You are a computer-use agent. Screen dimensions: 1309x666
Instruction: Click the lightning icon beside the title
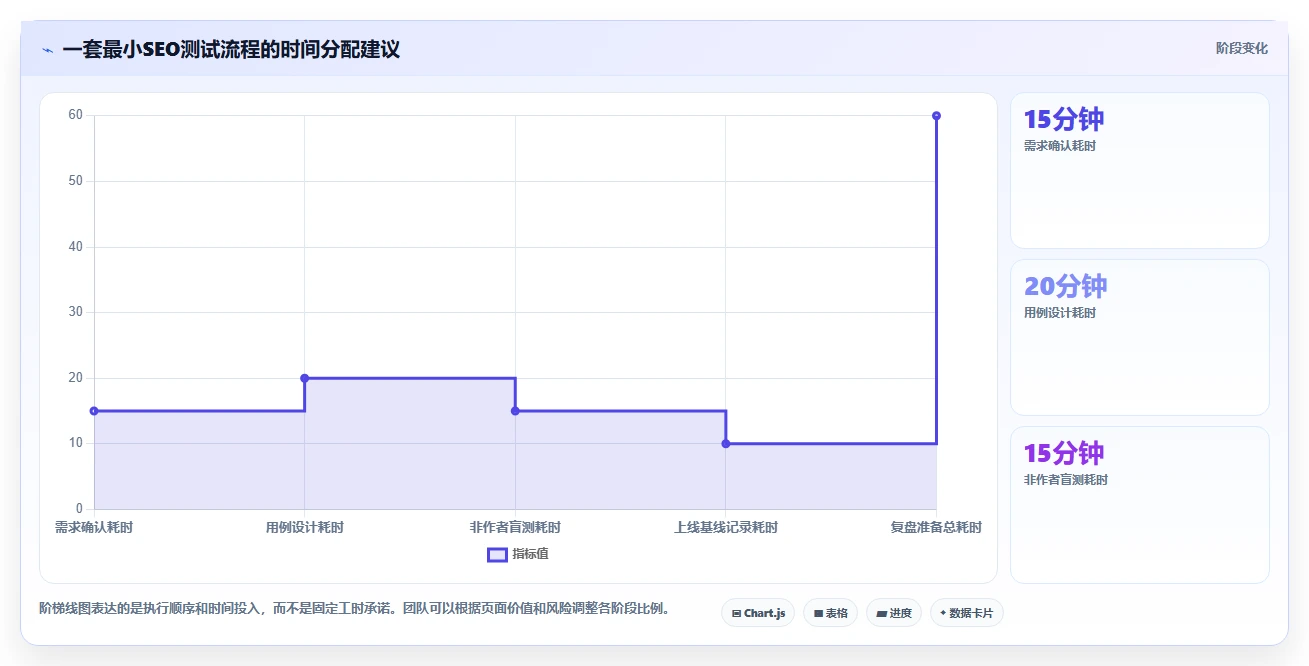point(47,49)
